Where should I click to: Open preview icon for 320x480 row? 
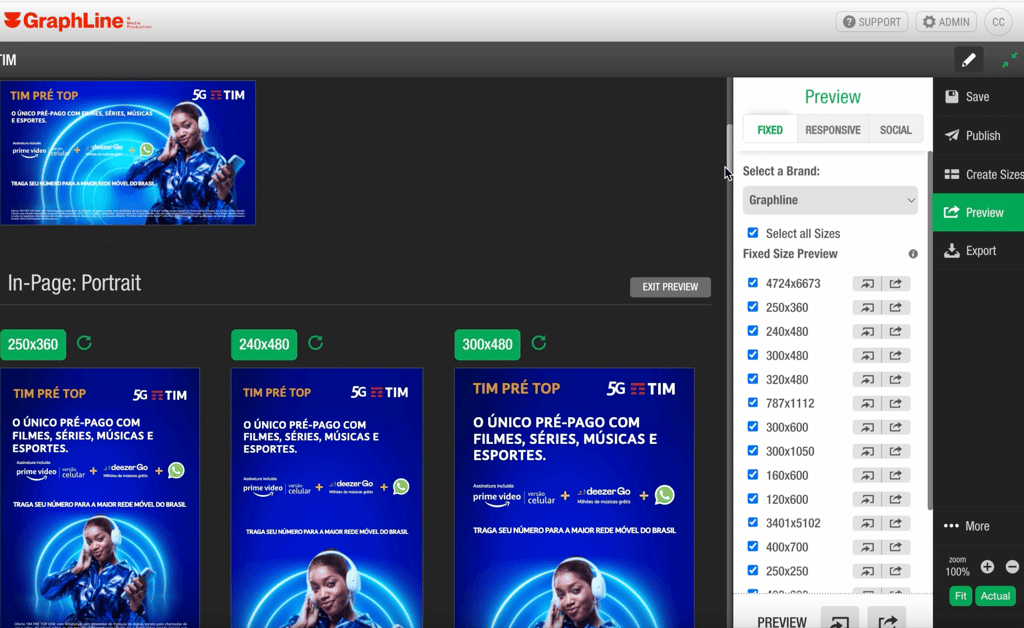(867, 379)
